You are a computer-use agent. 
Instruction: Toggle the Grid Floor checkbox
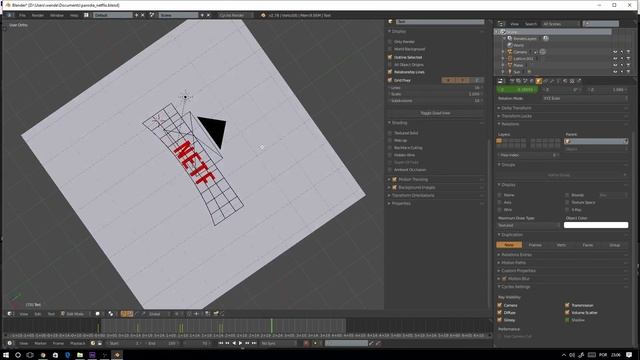[x=390, y=80]
